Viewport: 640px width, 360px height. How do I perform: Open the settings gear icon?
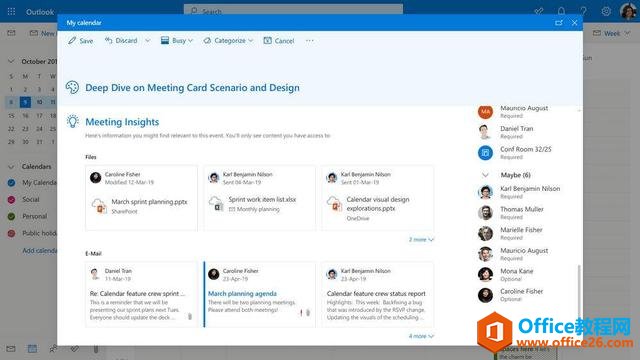[x=606, y=11]
